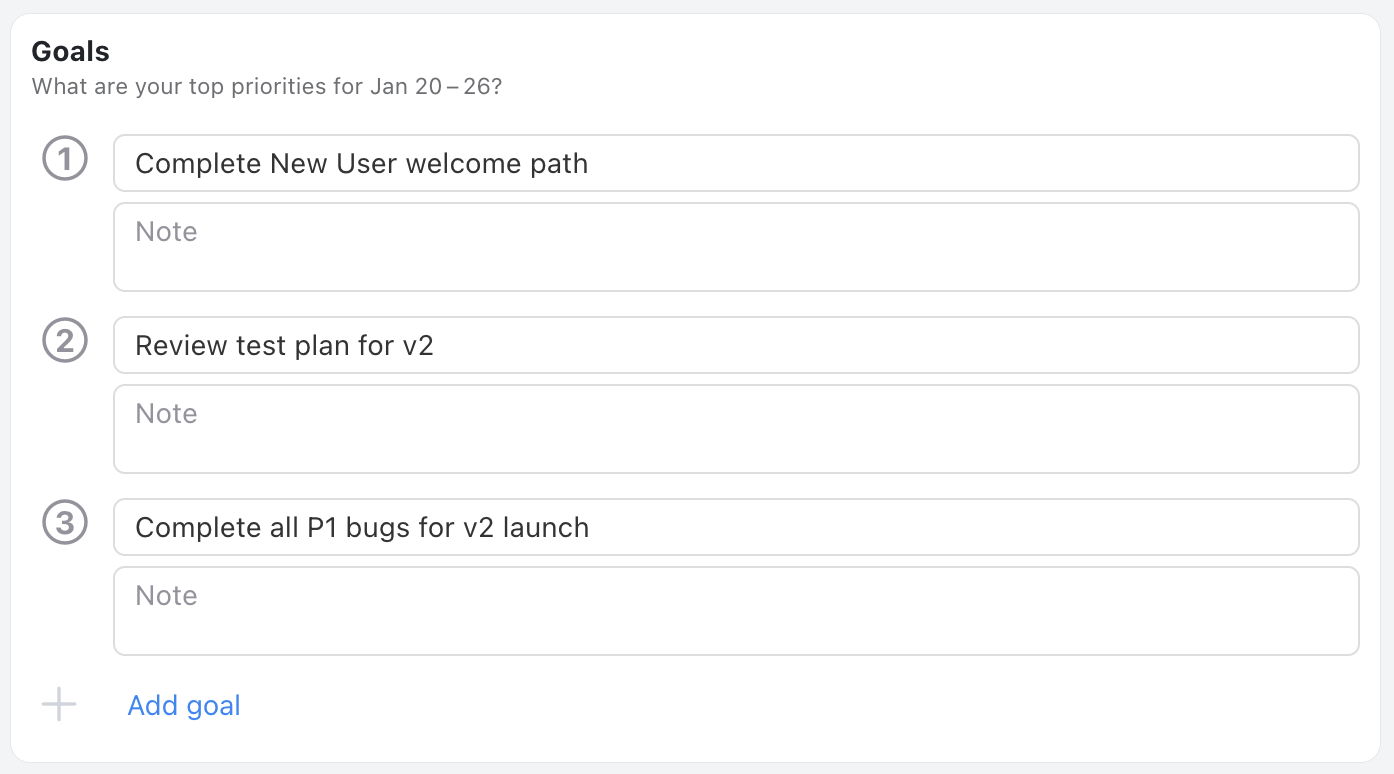Open the Add goal link
The image size is (1394, 774).
point(184,705)
